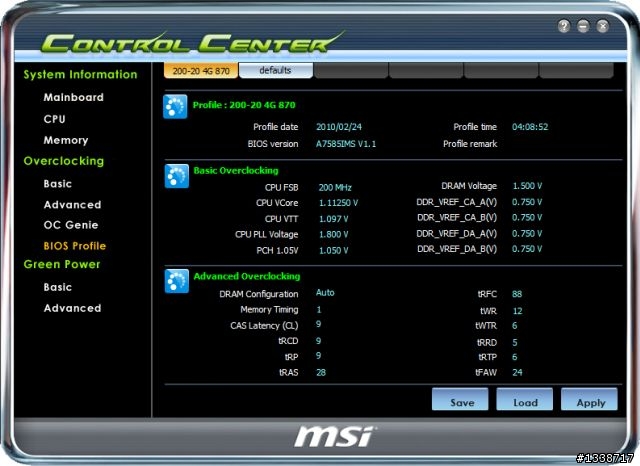Click Profile time value 04:08:52
This screenshot has height=466, width=640.
tap(530, 127)
